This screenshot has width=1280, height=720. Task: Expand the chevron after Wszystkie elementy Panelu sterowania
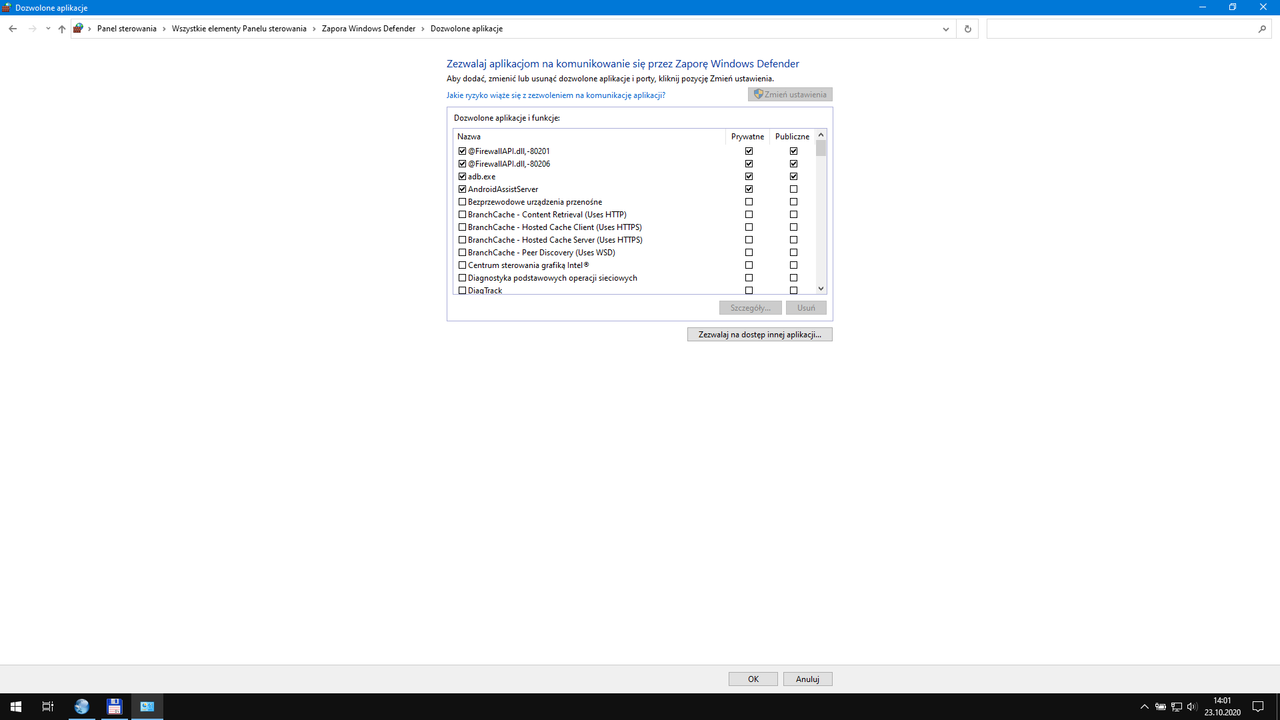(x=314, y=29)
